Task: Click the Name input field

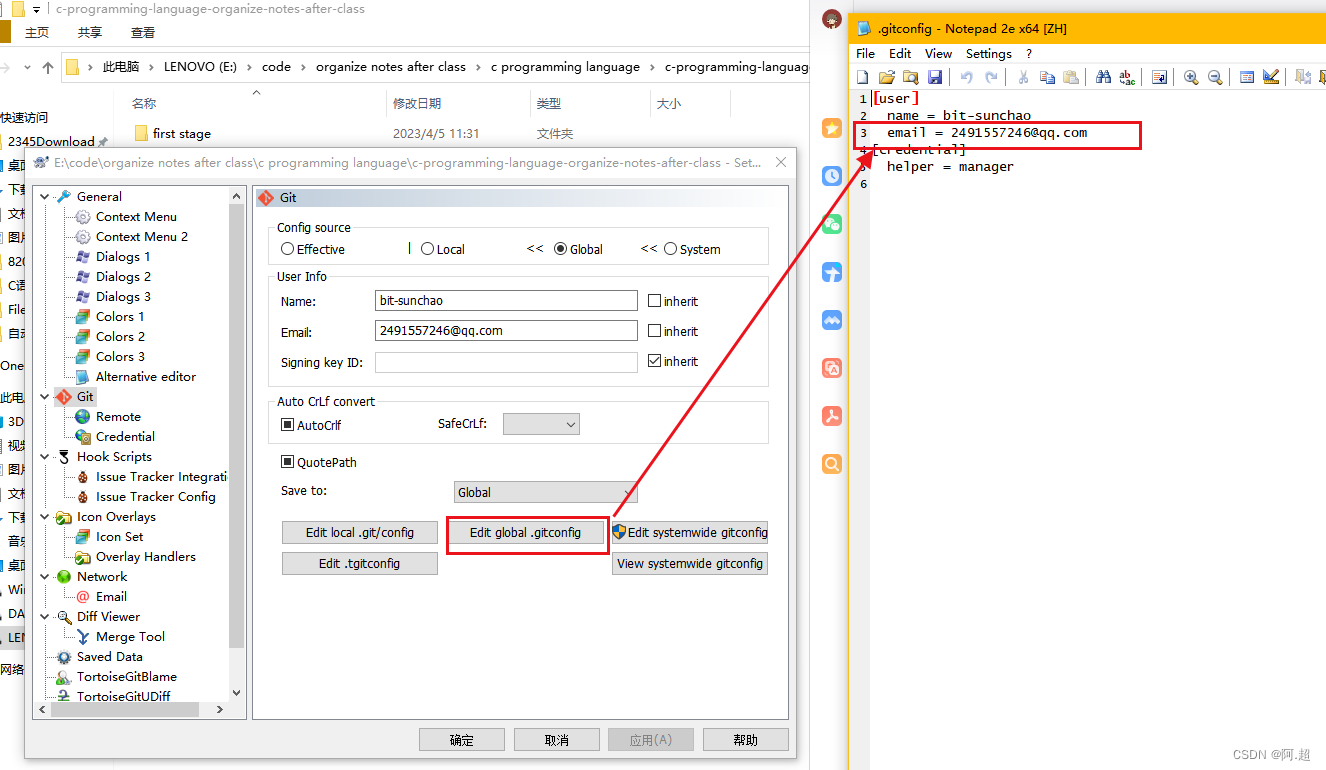Action: pos(506,300)
